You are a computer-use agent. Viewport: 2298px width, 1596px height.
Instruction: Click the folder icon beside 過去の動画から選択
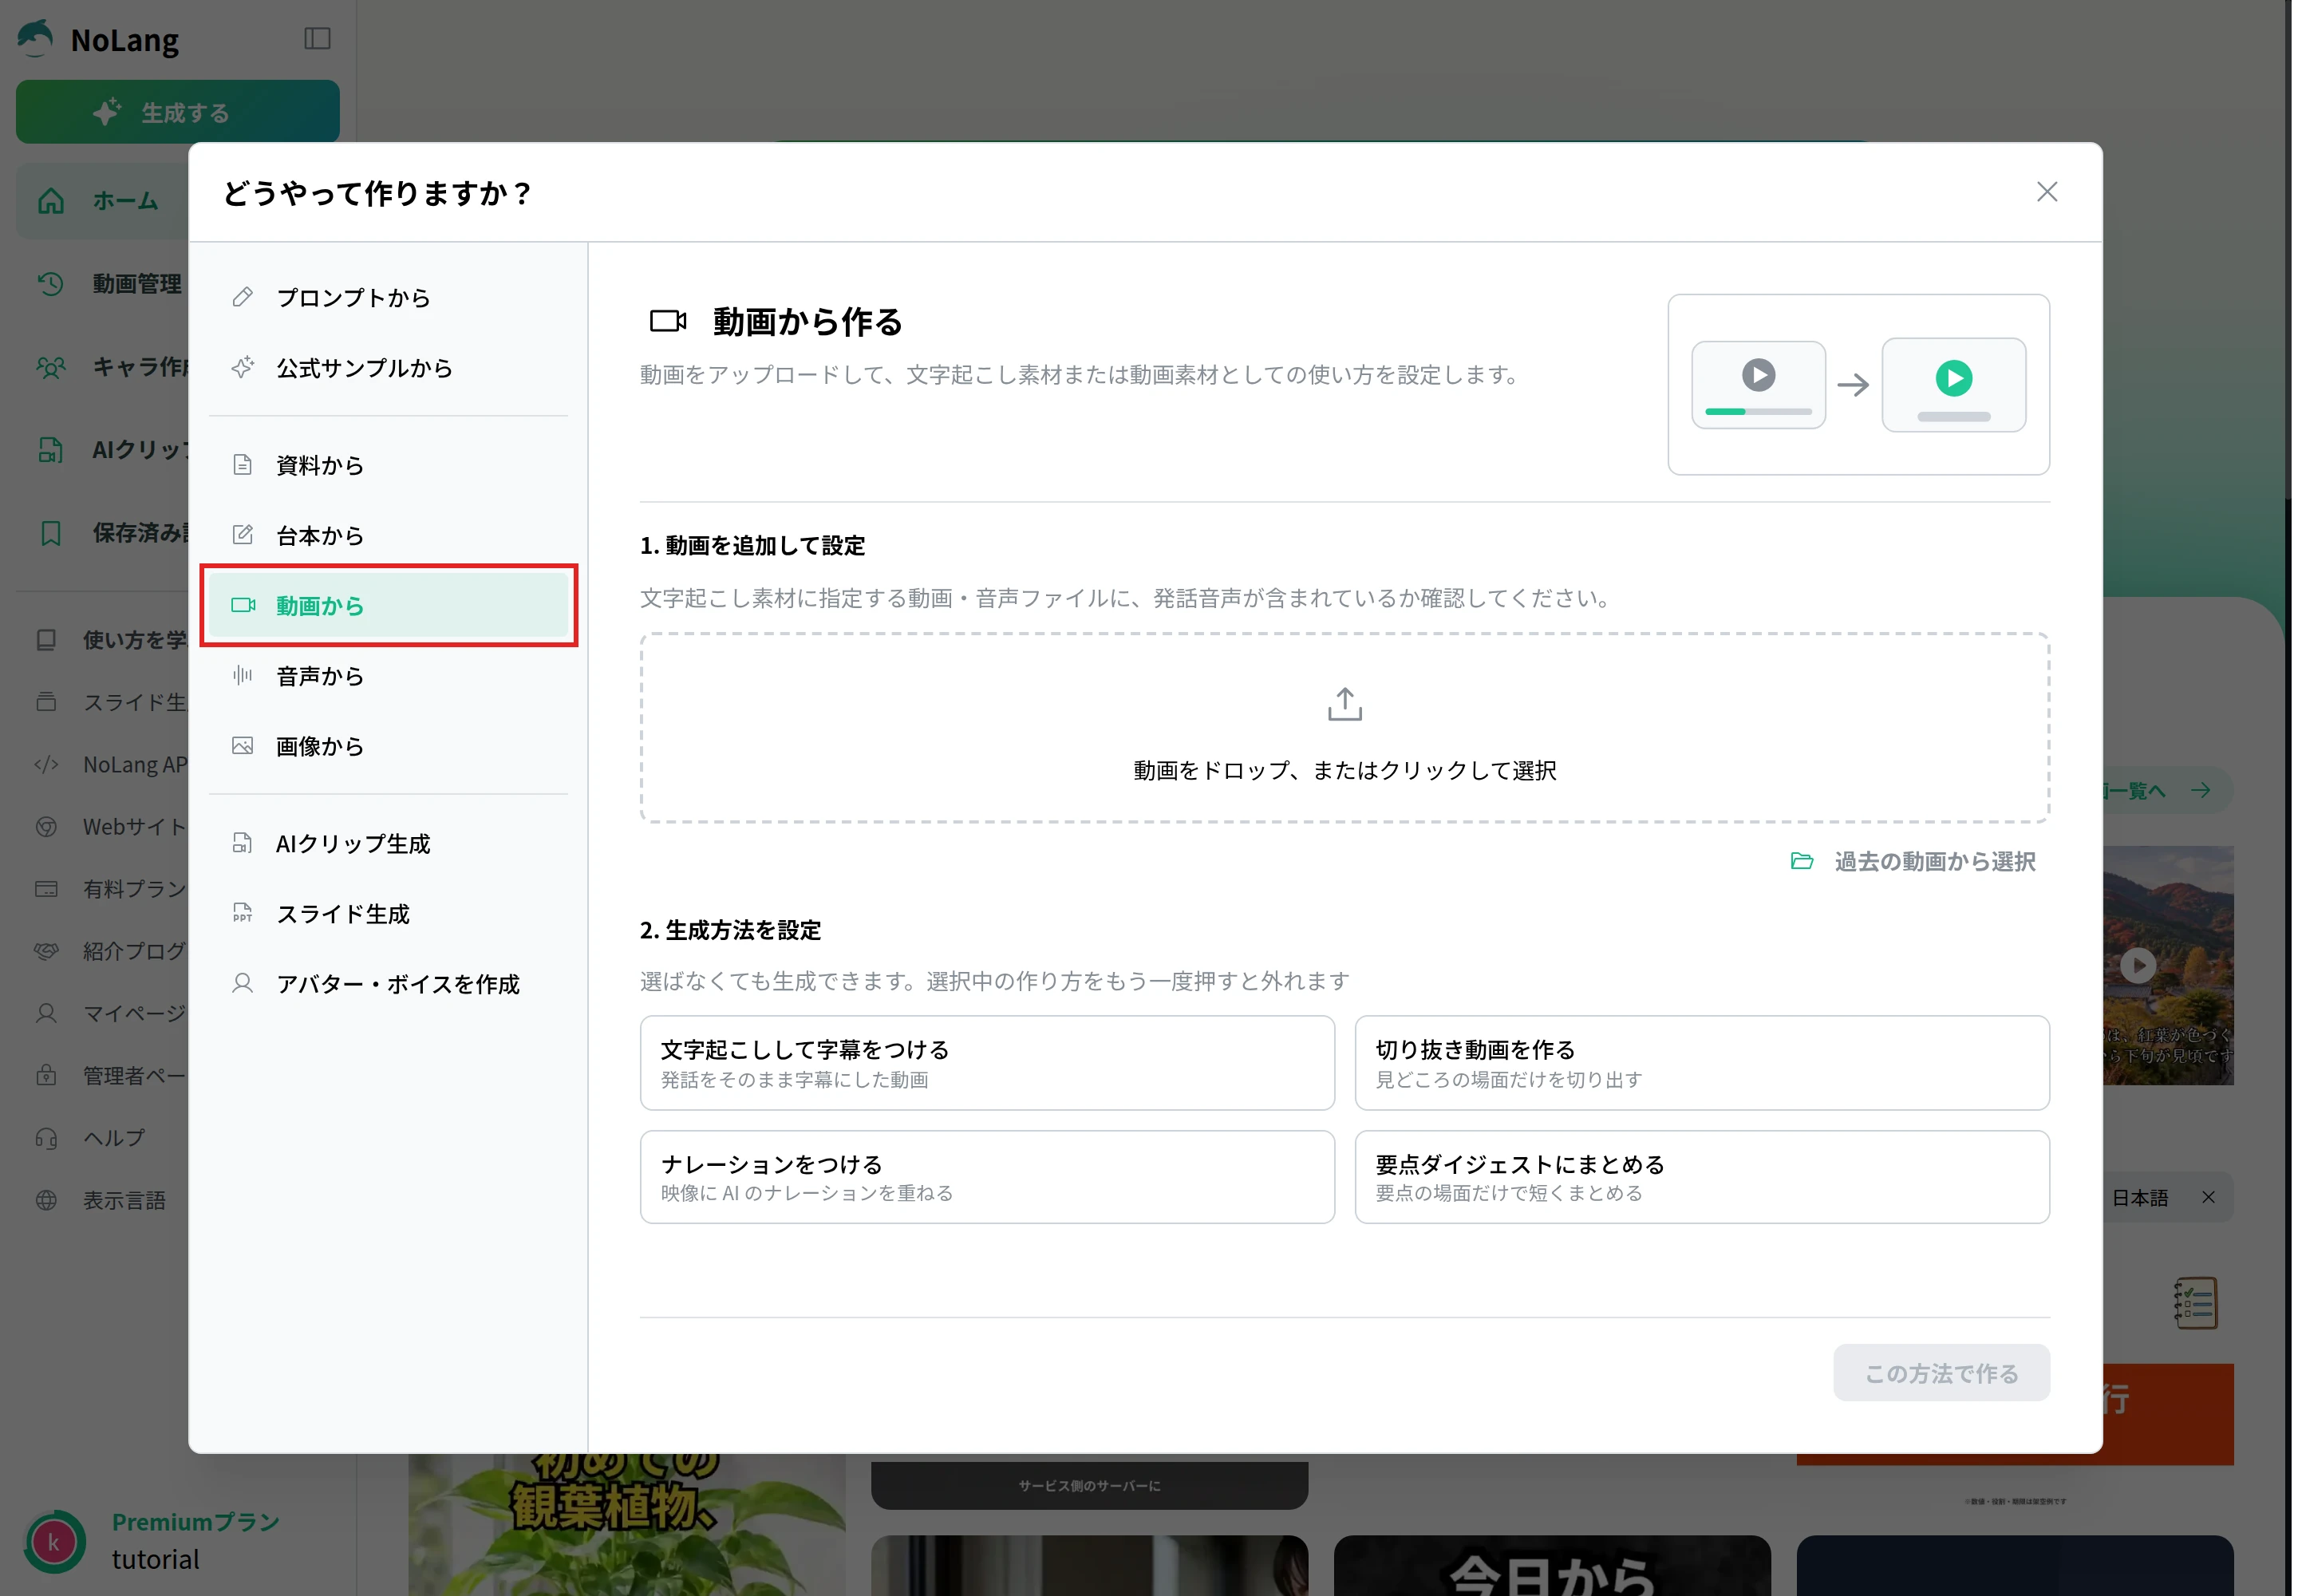point(1801,861)
